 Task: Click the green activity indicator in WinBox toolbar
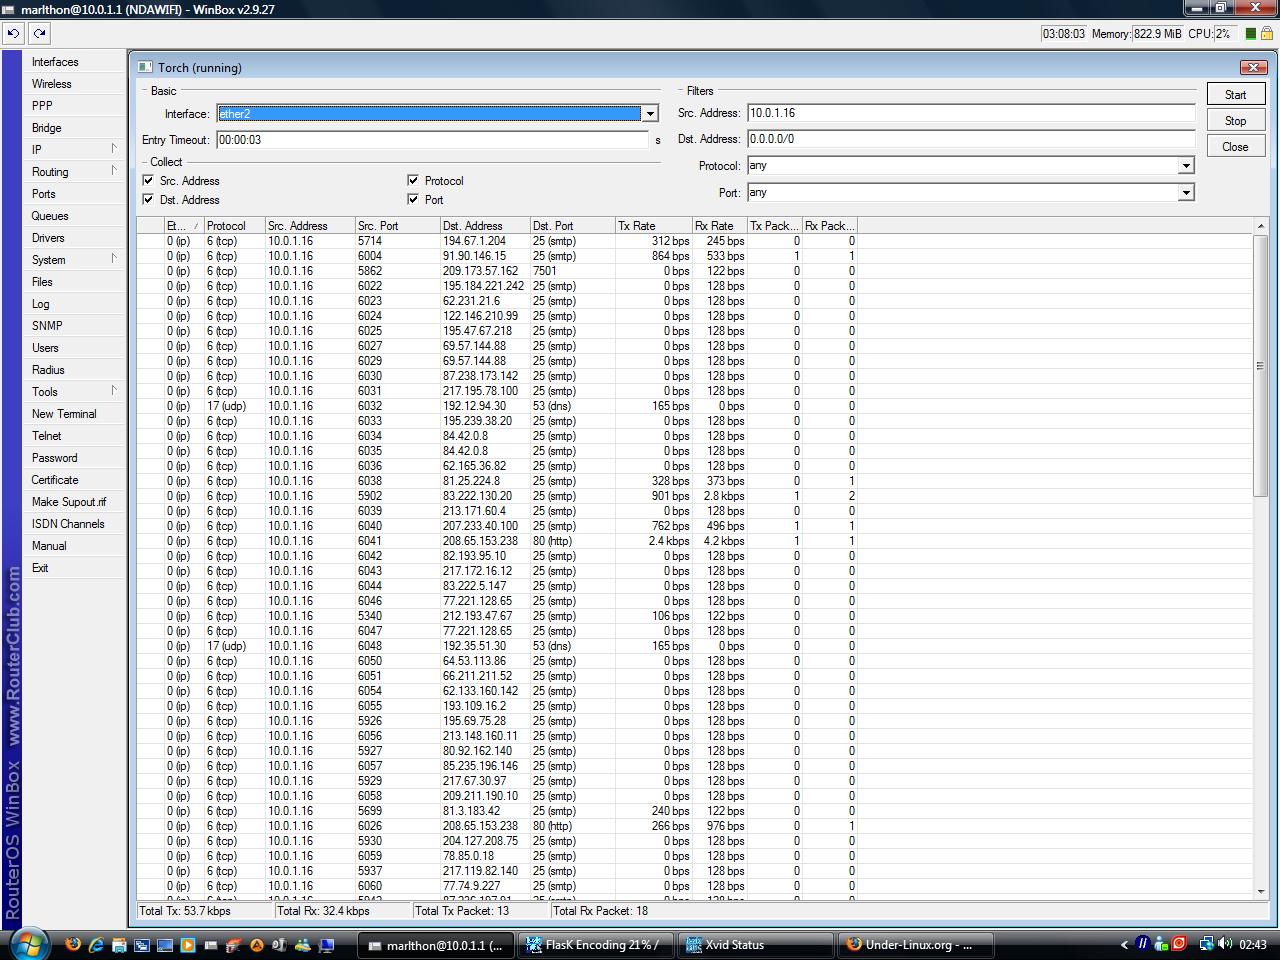coord(1250,34)
